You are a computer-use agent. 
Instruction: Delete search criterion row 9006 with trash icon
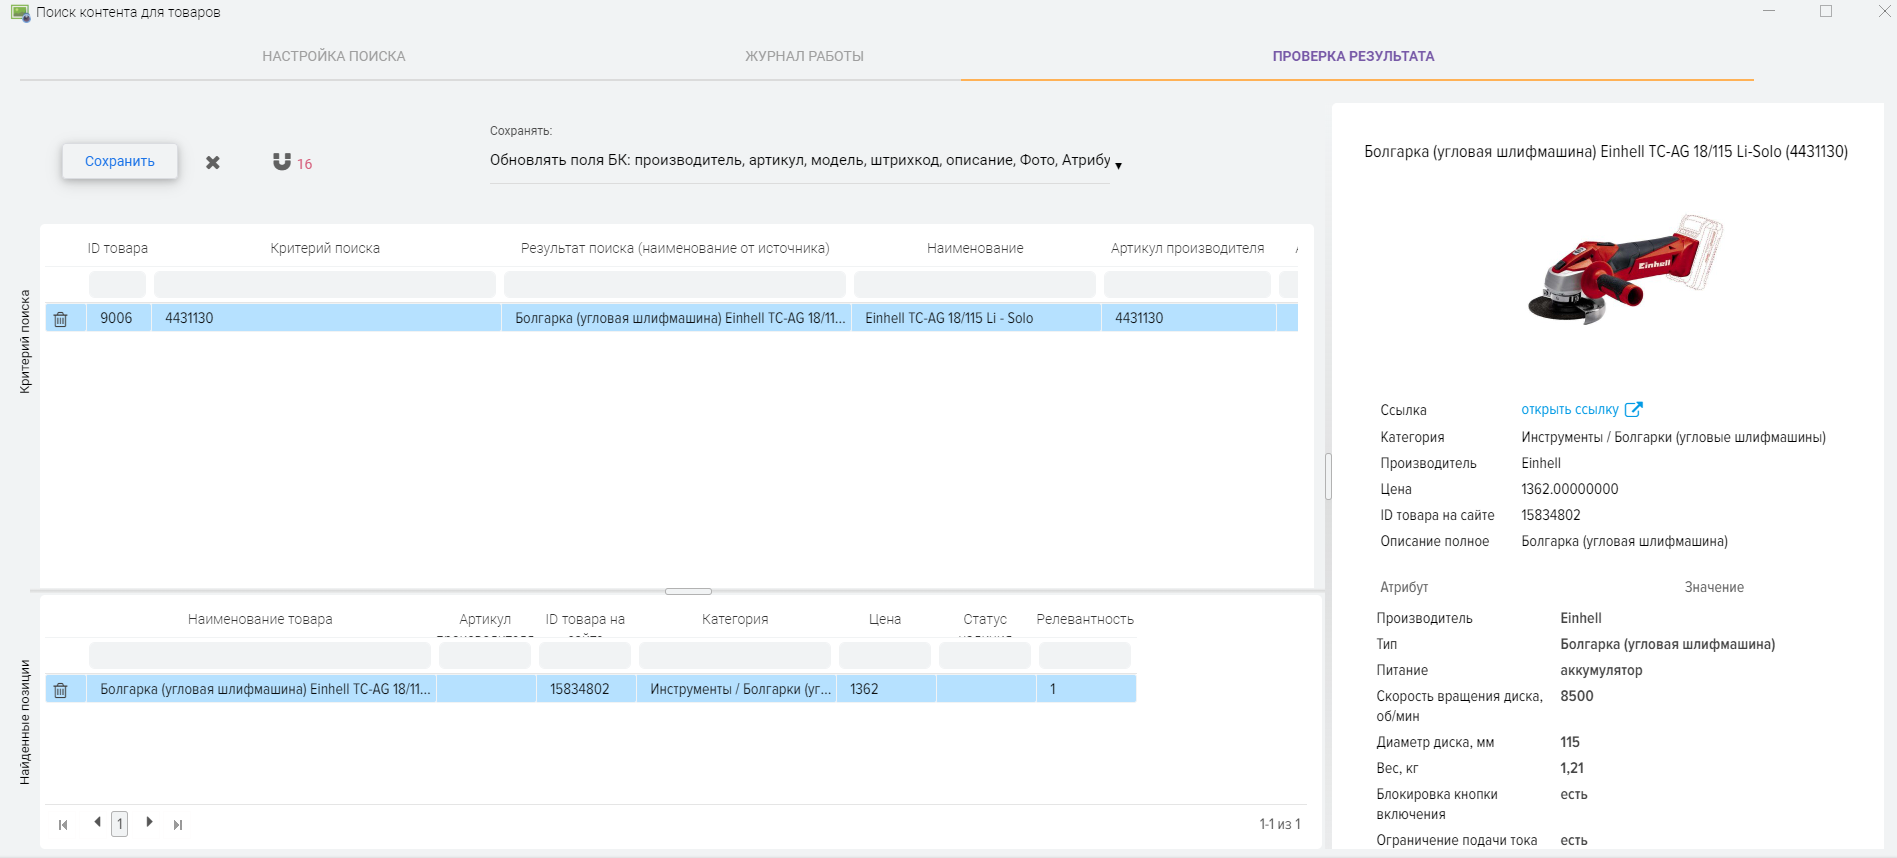click(61, 319)
